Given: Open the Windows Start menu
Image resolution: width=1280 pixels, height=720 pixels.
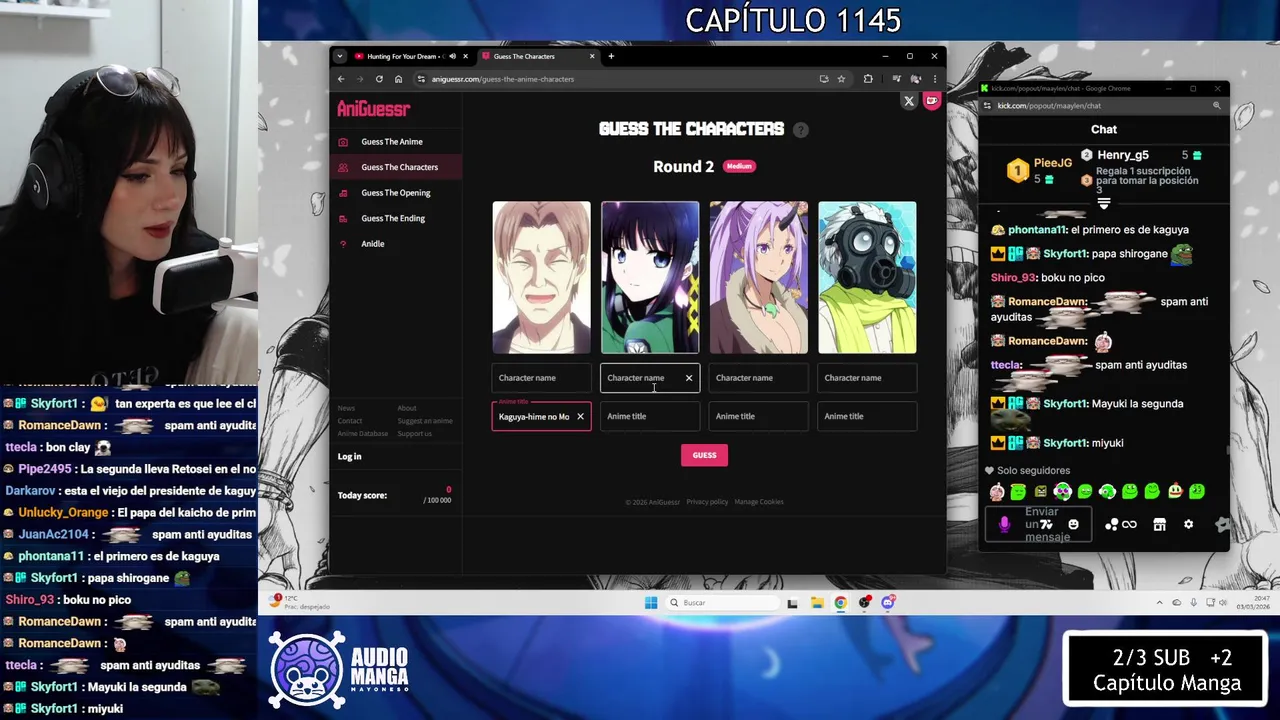Looking at the screenshot, I should point(651,602).
